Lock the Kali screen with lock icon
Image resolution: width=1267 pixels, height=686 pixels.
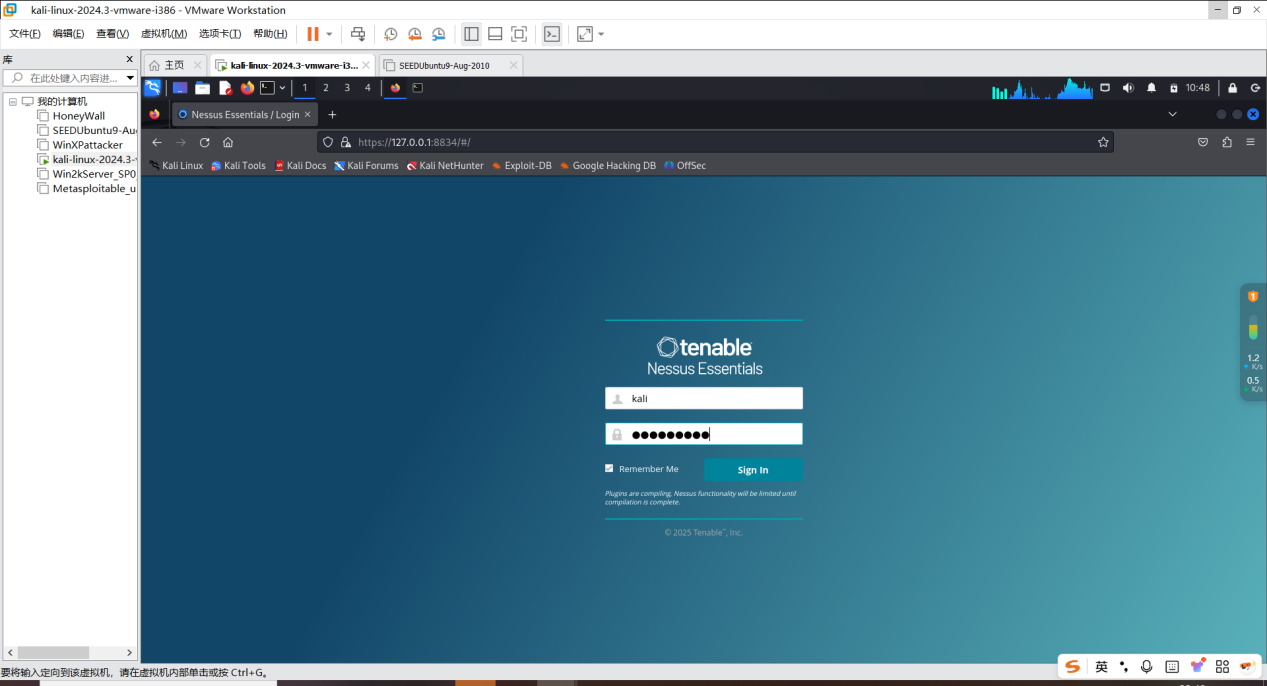tap(1232, 88)
